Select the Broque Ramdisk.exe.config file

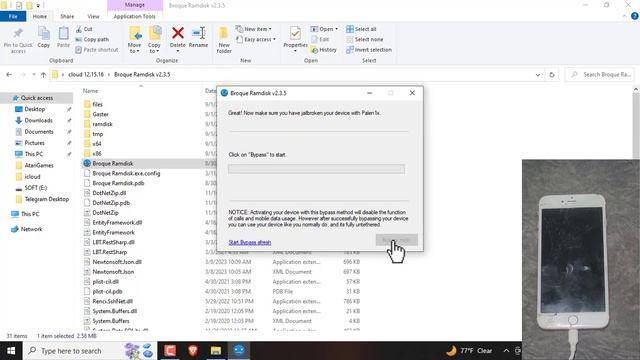pyautogui.click(x=126, y=173)
